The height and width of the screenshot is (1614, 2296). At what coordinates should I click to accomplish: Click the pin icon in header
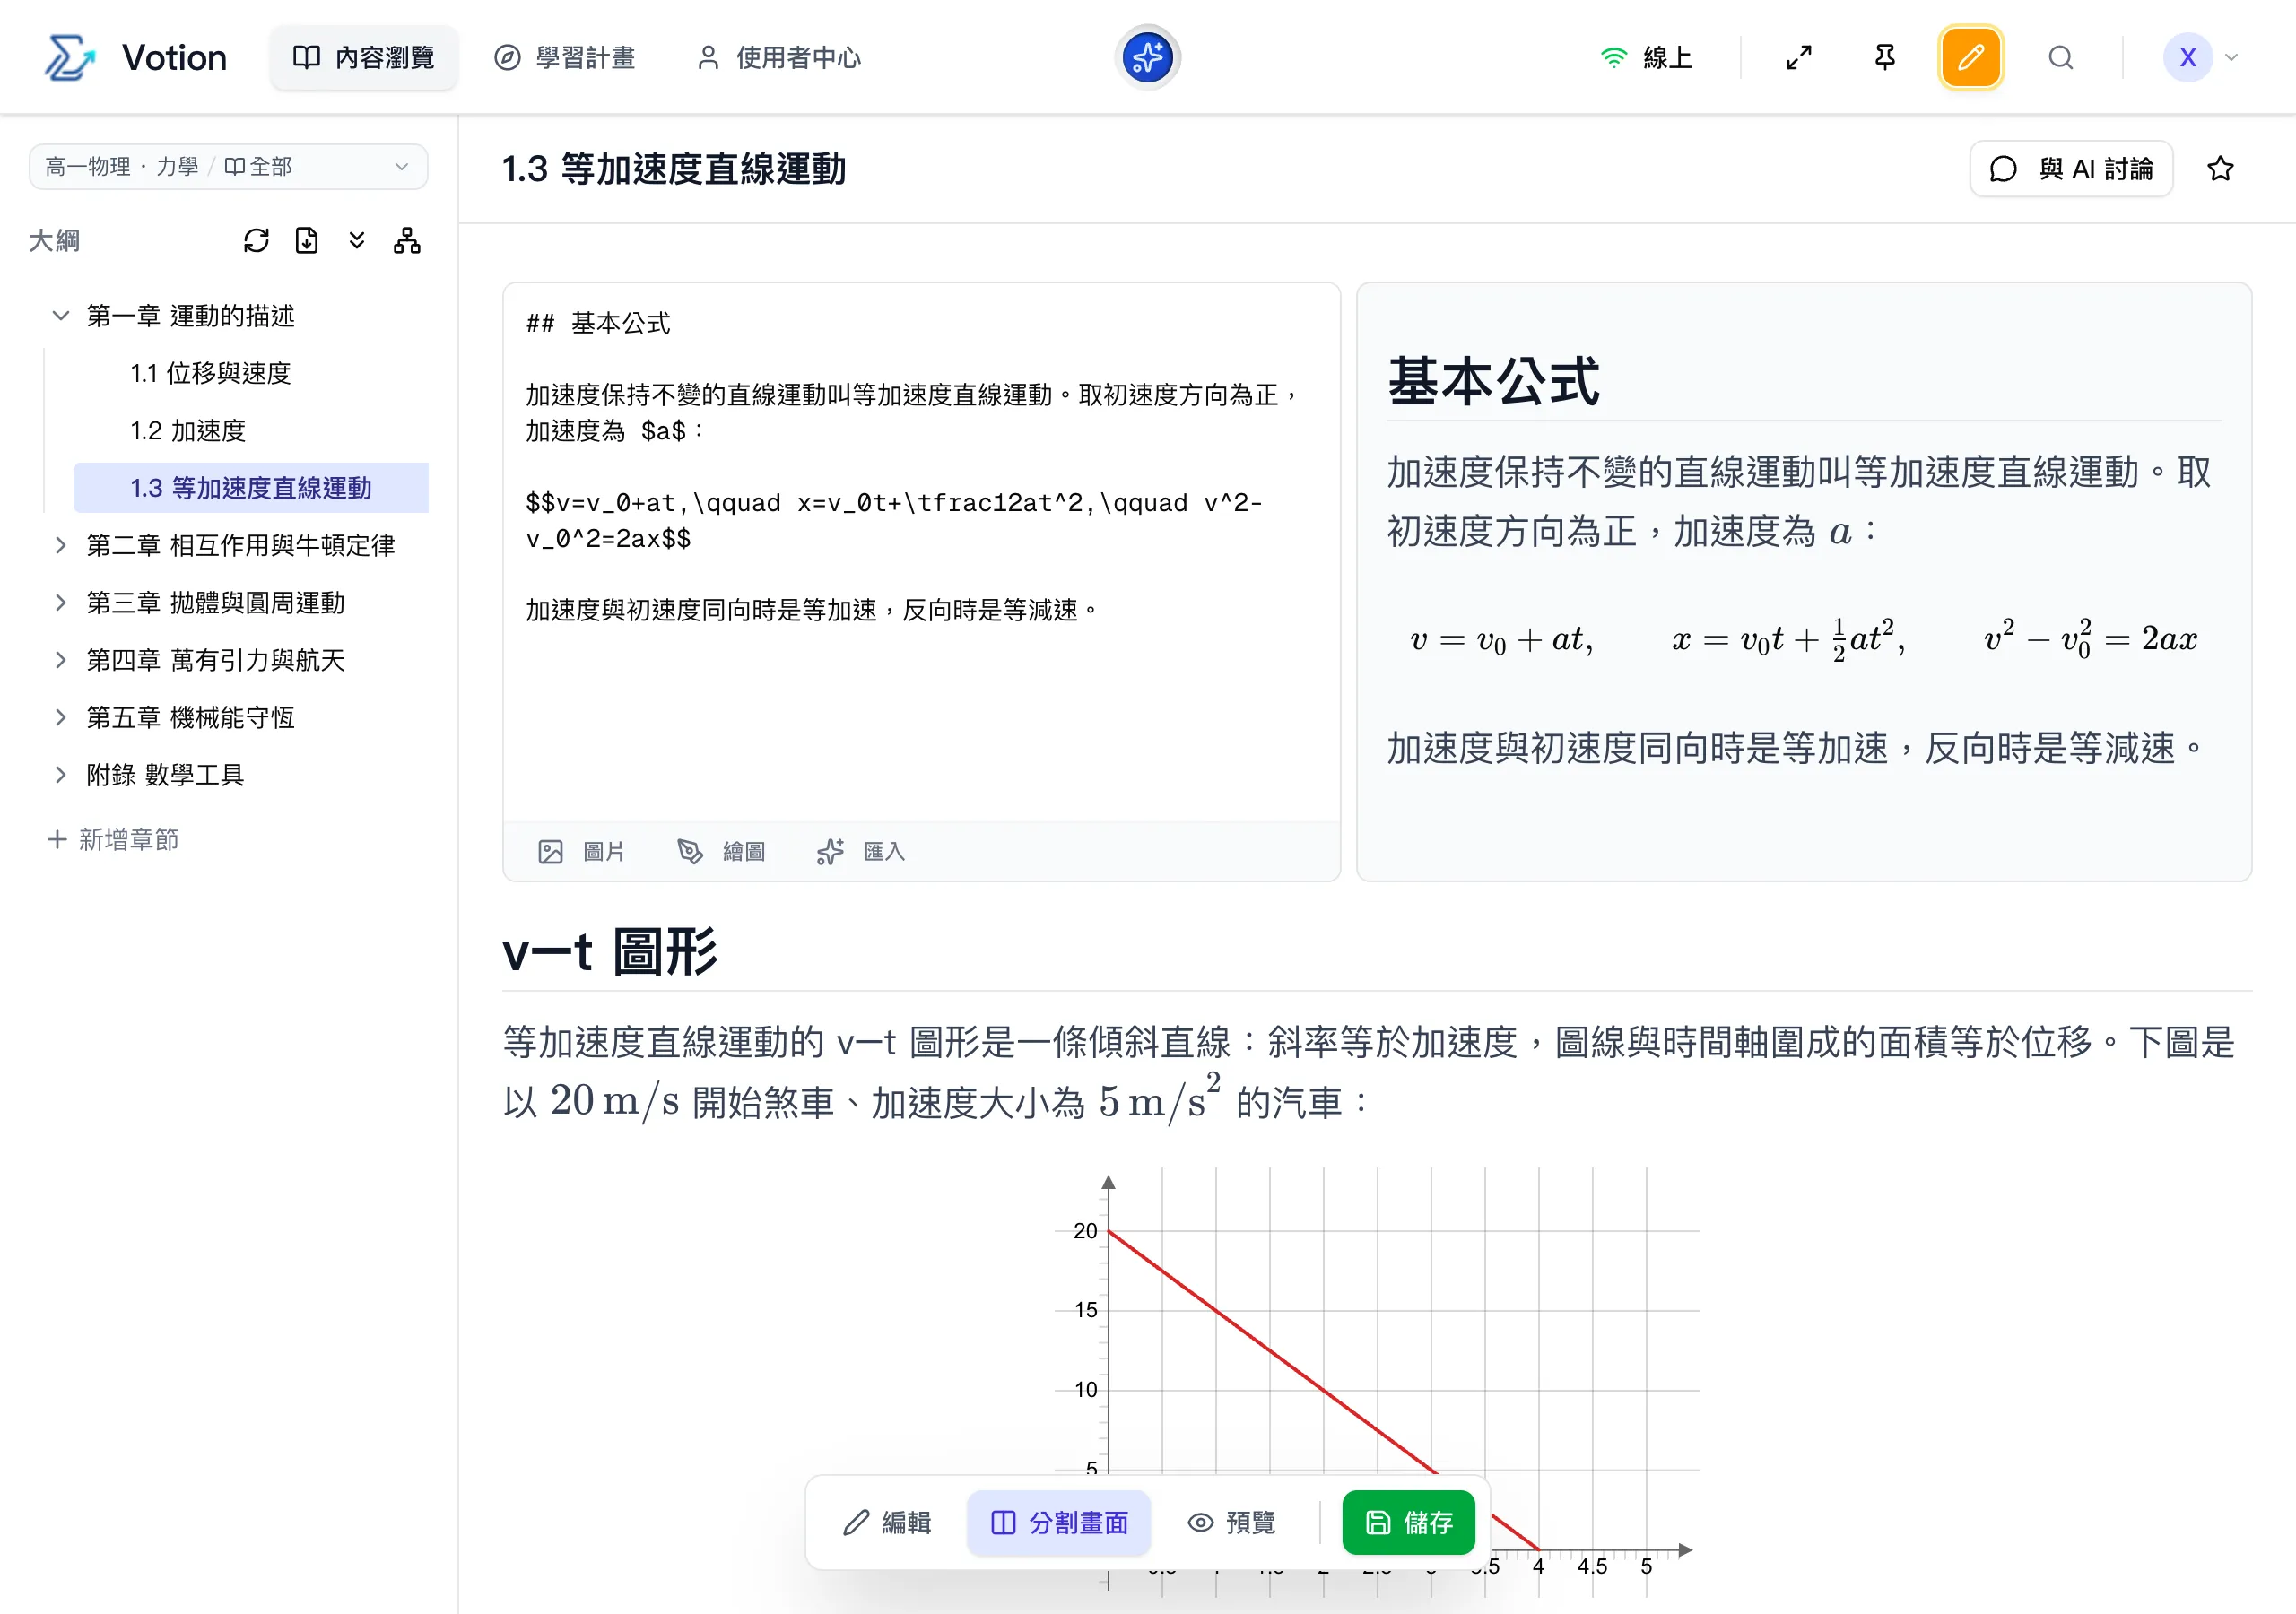click(1884, 57)
